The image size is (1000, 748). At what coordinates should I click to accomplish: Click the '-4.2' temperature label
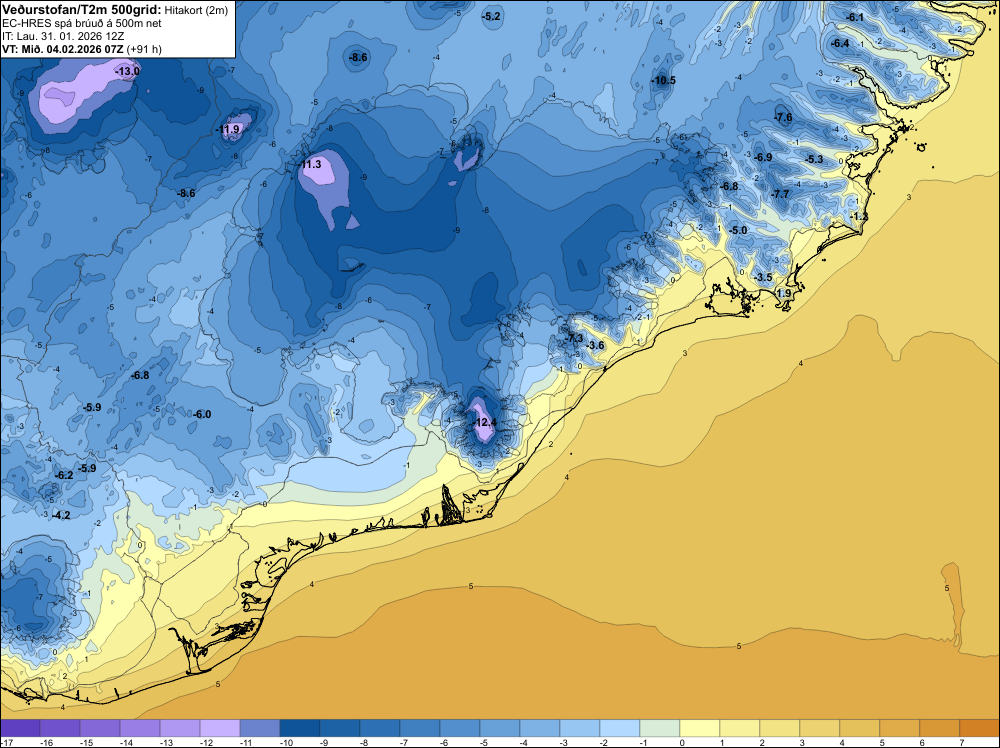61,515
